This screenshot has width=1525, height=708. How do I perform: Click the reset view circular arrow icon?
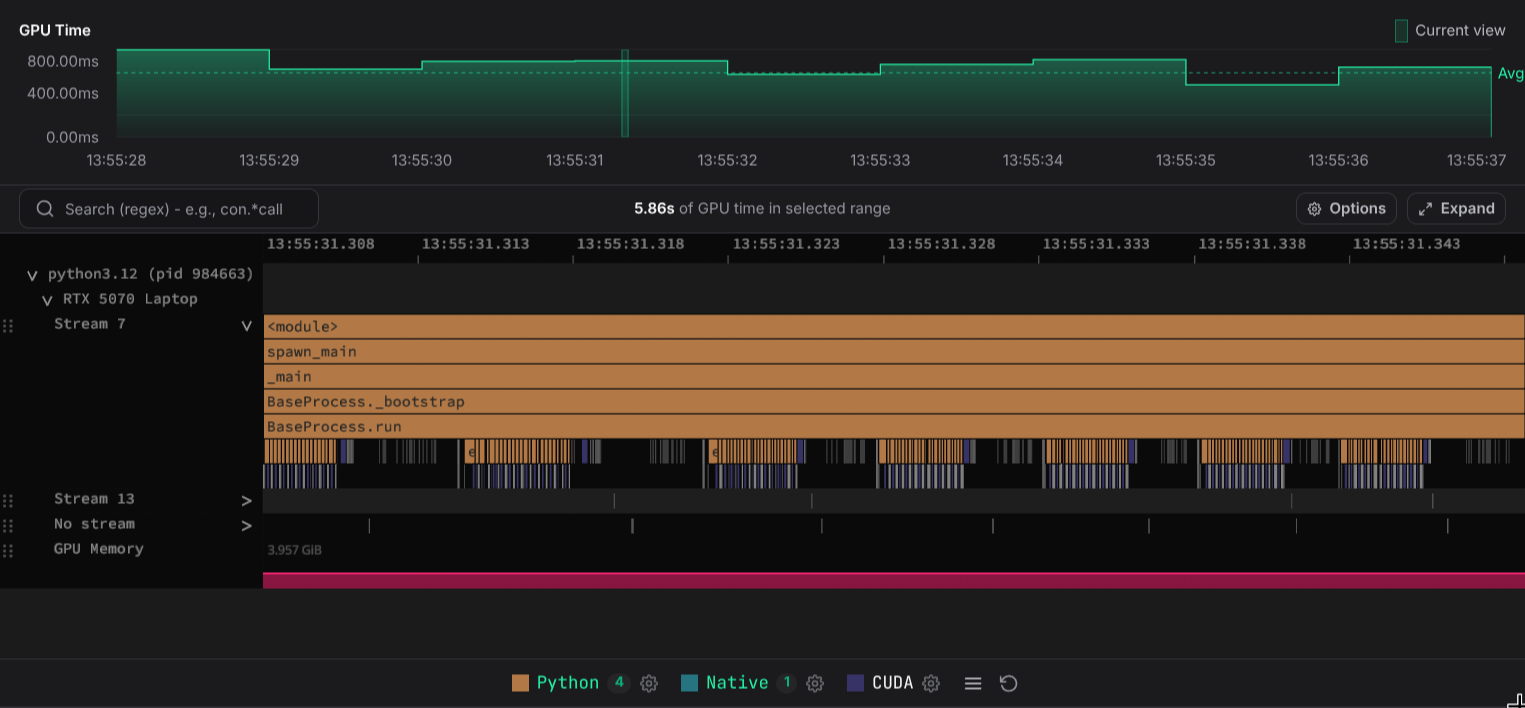[1009, 683]
